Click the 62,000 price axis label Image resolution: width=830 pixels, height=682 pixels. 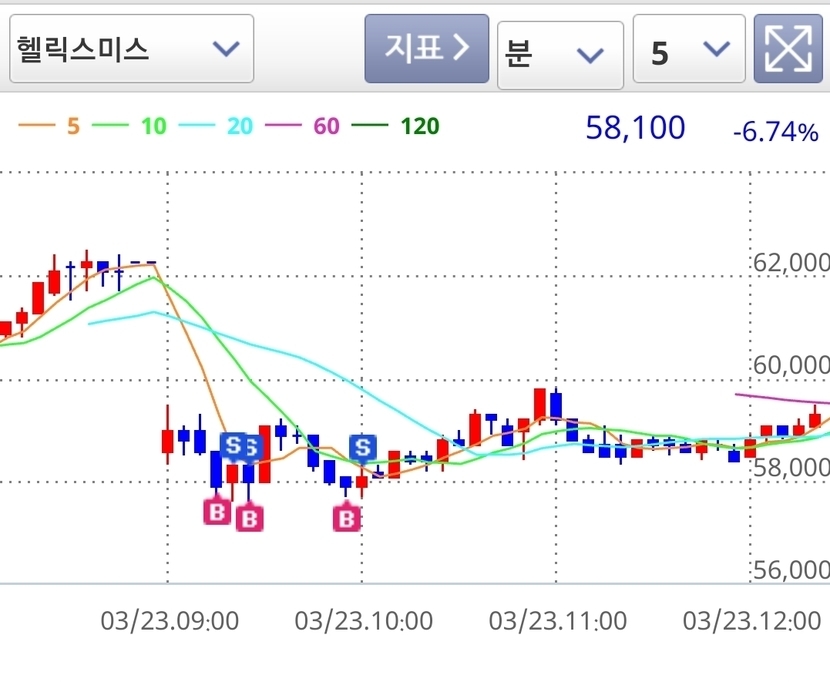[790, 262]
